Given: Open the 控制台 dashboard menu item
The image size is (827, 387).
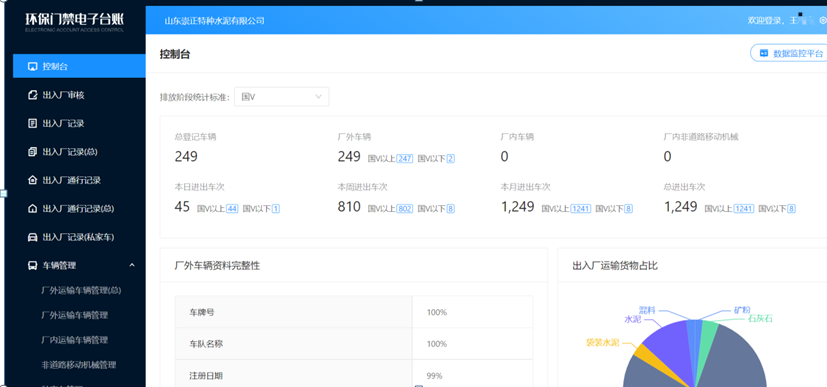Looking at the screenshot, I should (x=79, y=66).
